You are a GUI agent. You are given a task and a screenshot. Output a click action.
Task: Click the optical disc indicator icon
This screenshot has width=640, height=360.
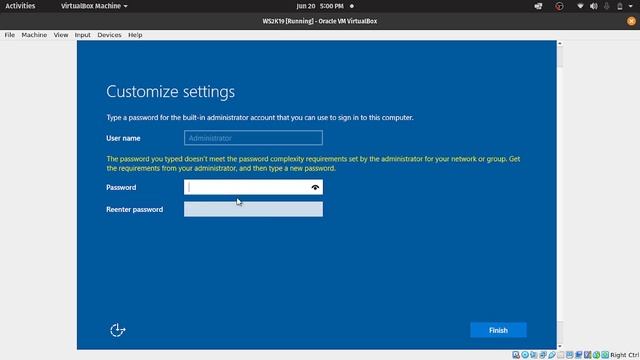tap(525, 355)
